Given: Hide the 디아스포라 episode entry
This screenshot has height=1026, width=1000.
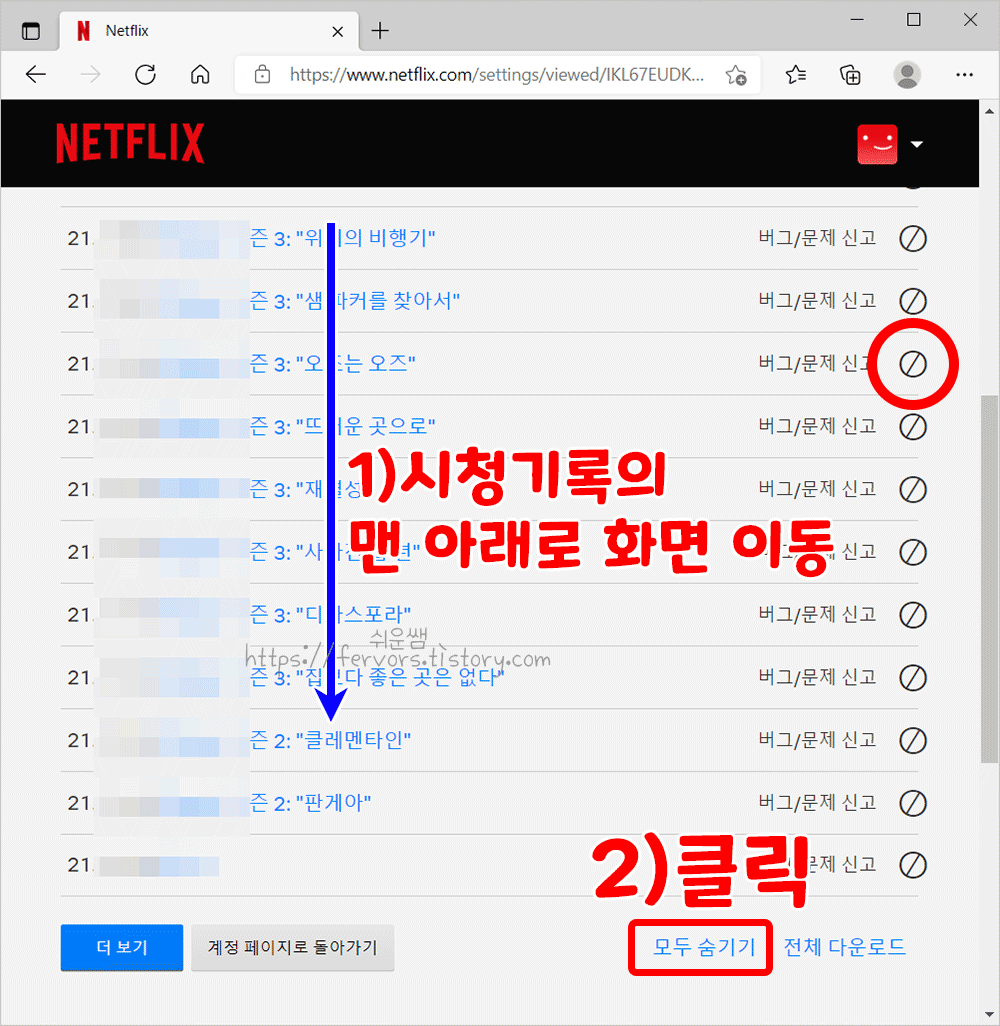Looking at the screenshot, I should (912, 615).
